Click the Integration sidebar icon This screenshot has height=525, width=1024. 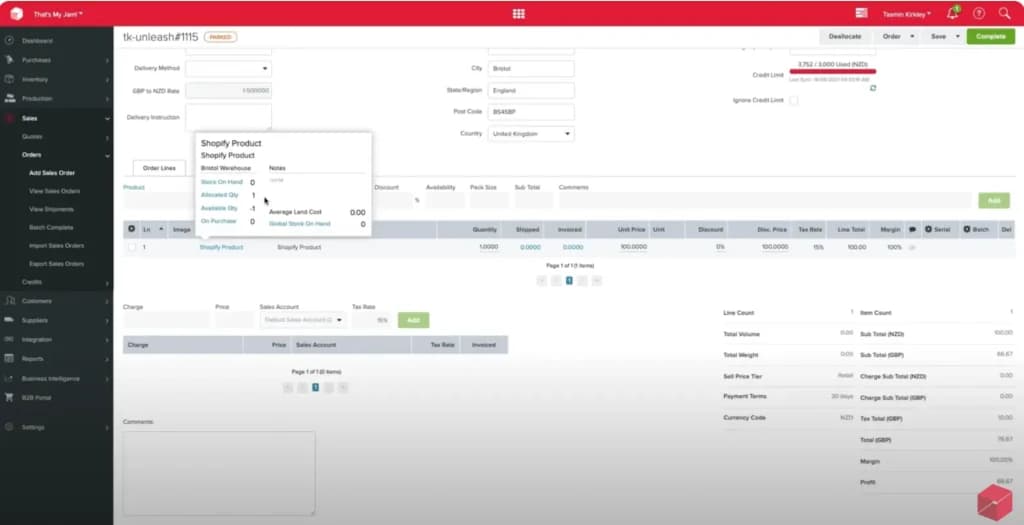tap(9, 340)
